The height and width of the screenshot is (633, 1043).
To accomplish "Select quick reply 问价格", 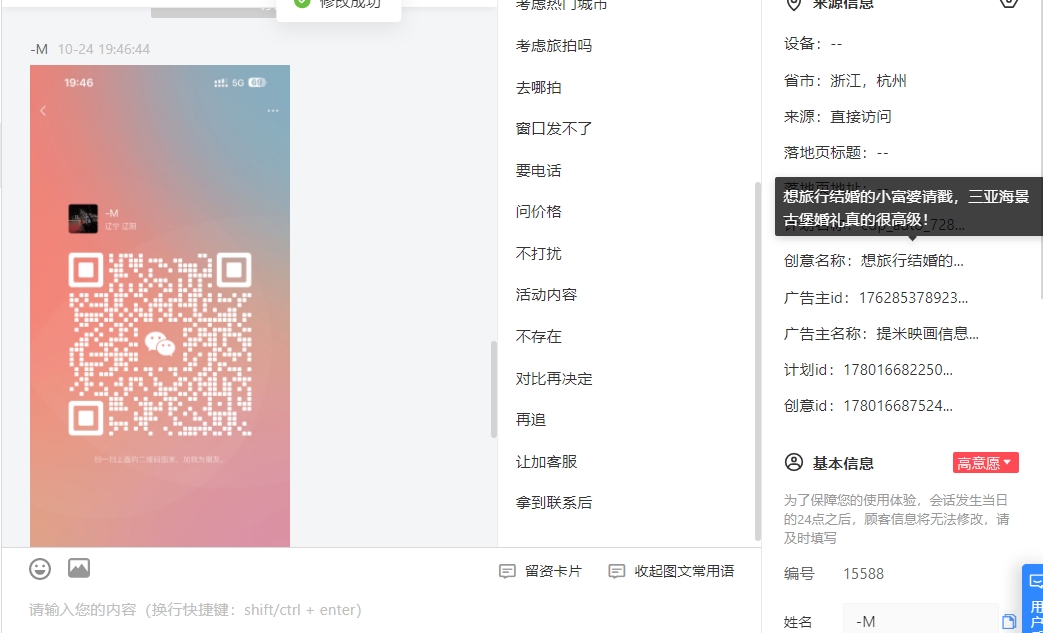I will click(538, 212).
